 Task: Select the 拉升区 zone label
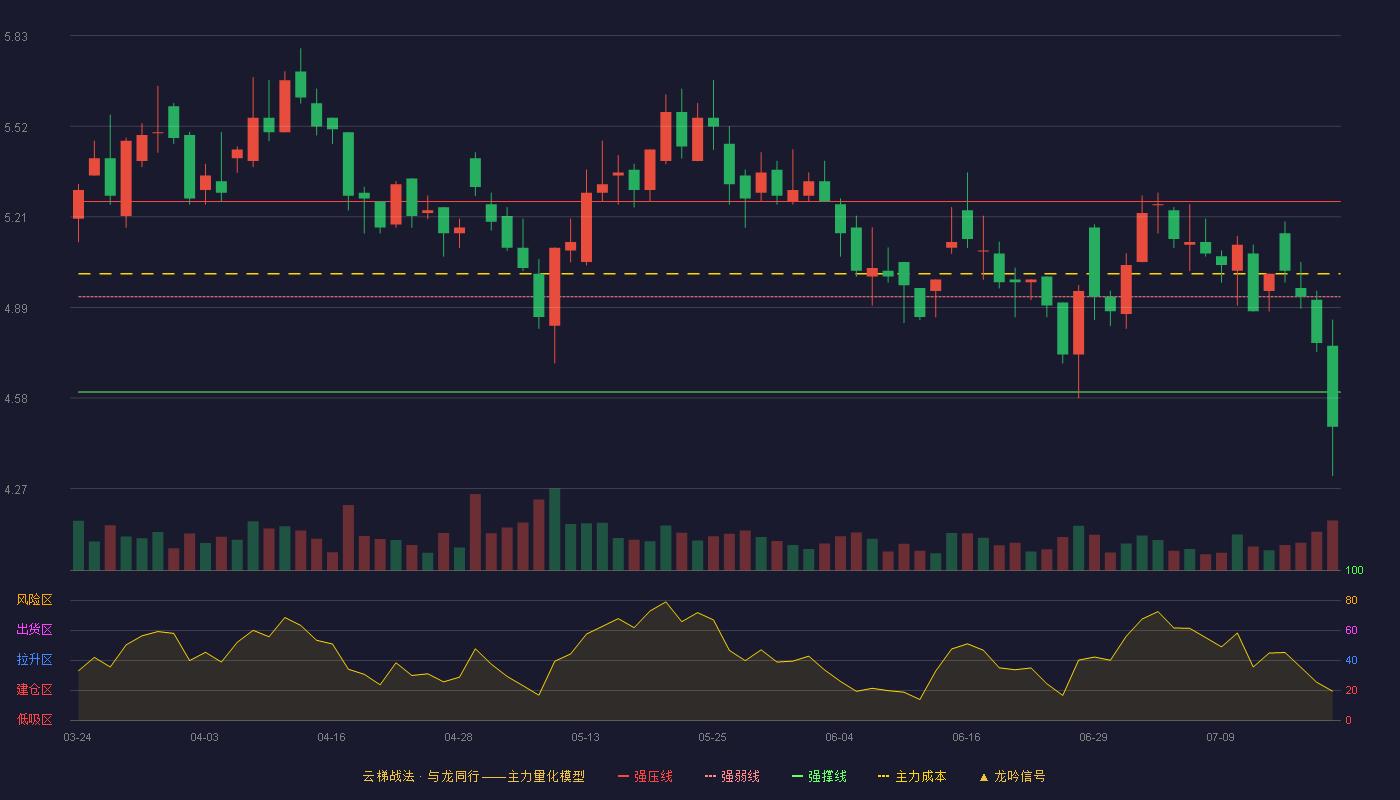pos(34,660)
